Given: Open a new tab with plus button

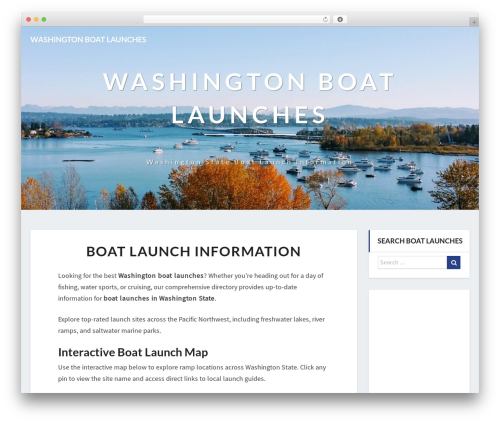Looking at the screenshot, I should coord(474,22).
